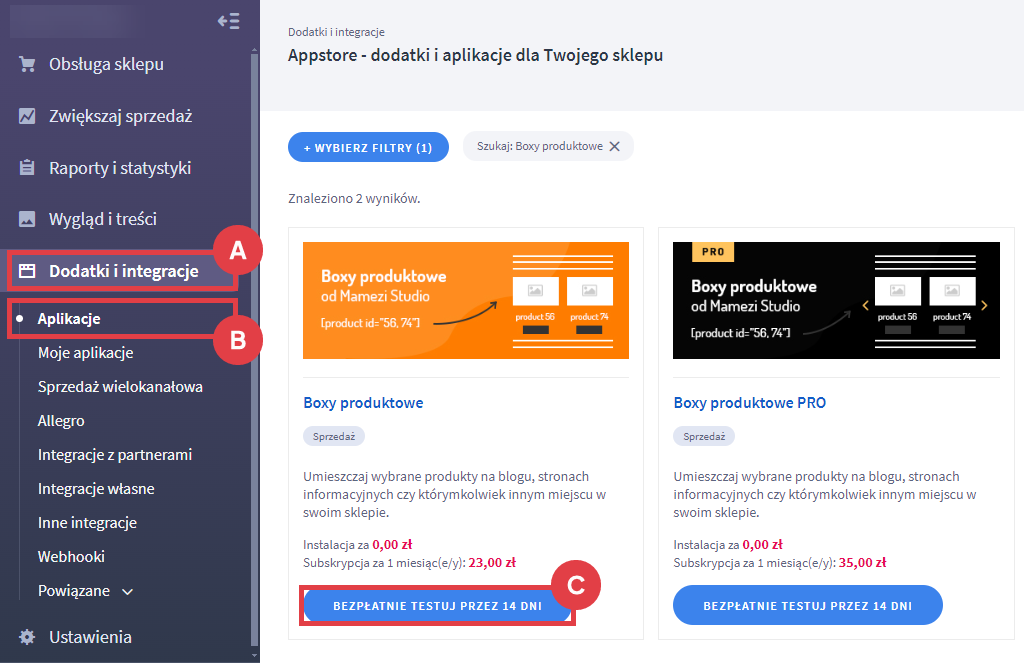The width and height of the screenshot is (1024, 663).
Task: Start free 14-day trial of Boxy produktowe
Action: [x=437, y=605]
